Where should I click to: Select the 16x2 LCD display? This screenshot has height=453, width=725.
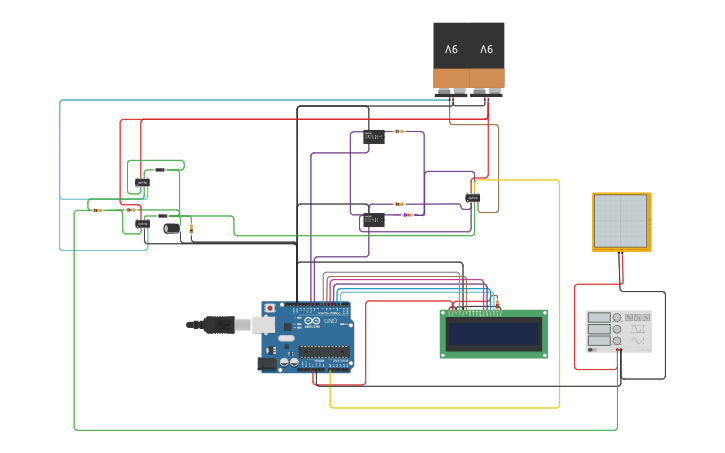point(493,333)
